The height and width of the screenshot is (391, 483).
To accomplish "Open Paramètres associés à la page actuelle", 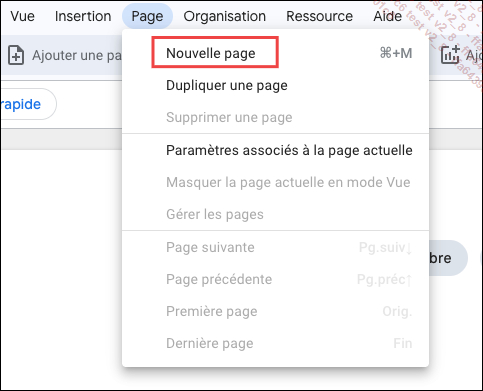I will [x=276, y=150].
